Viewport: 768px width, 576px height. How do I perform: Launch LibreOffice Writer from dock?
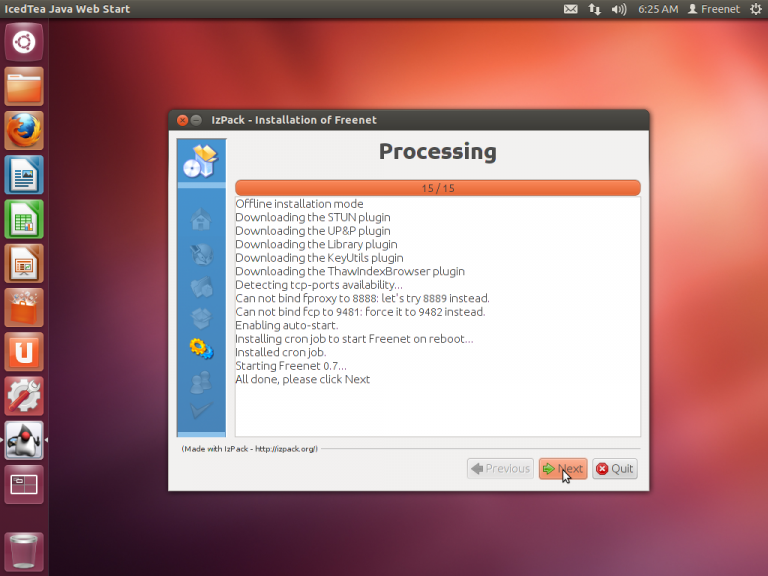24,174
